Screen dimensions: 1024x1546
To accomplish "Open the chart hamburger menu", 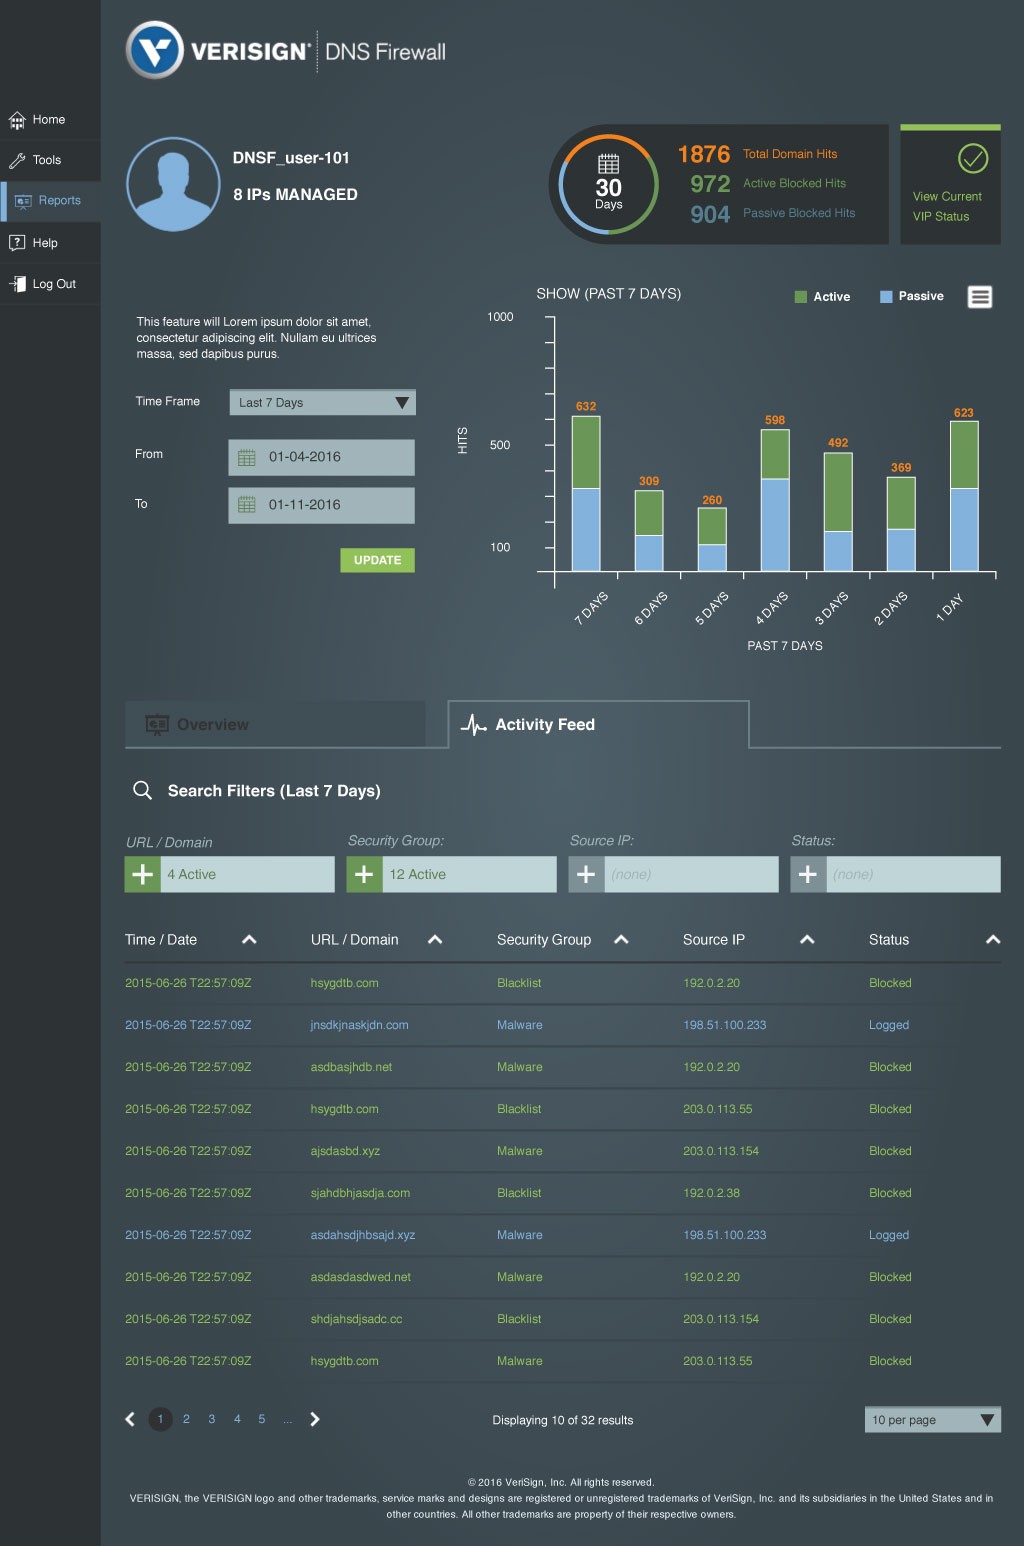I will coord(980,297).
